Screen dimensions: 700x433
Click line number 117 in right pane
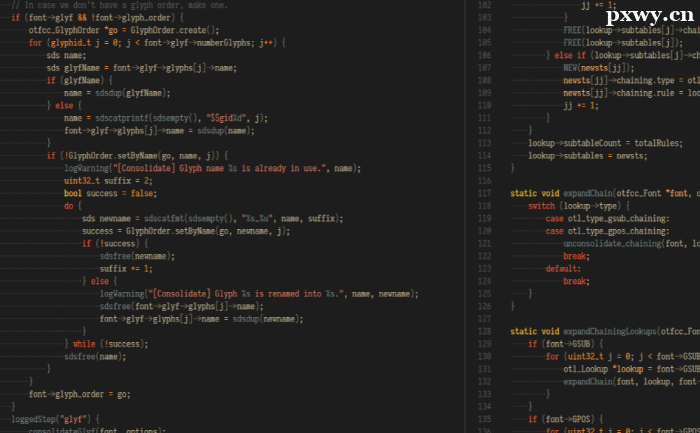click(485, 193)
